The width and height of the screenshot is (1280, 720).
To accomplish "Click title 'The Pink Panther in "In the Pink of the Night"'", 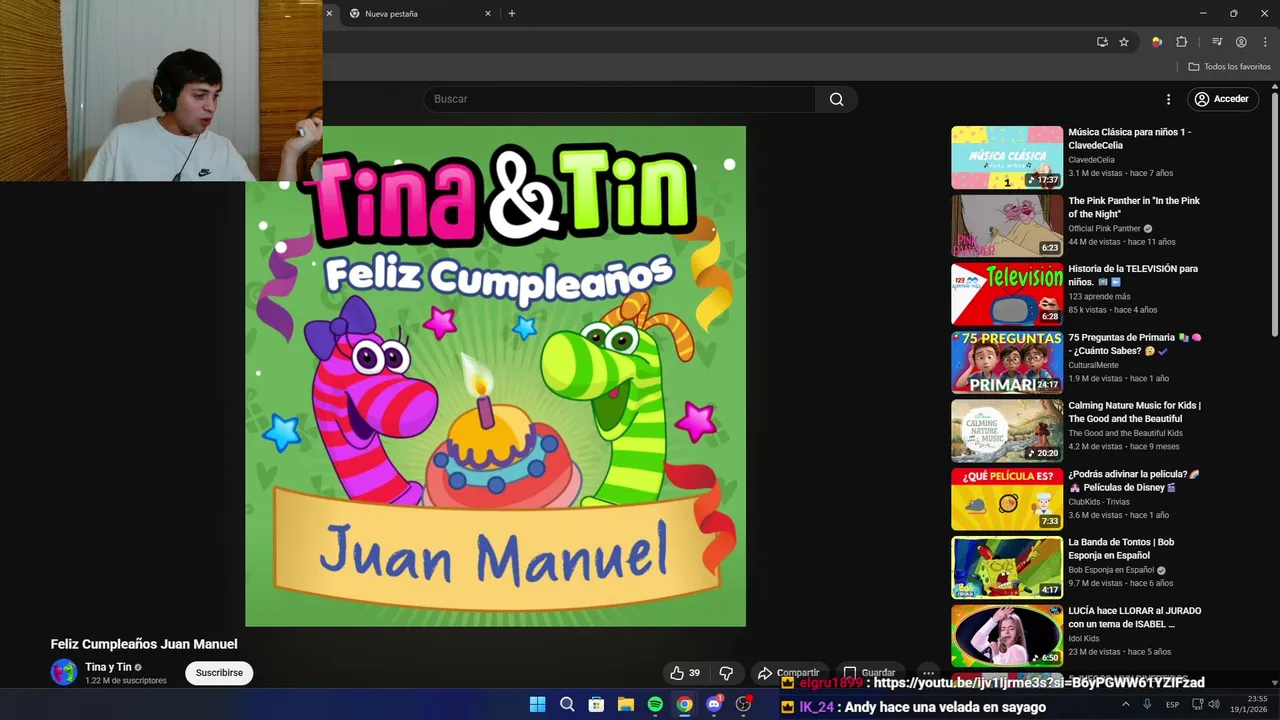I will point(1134,207).
